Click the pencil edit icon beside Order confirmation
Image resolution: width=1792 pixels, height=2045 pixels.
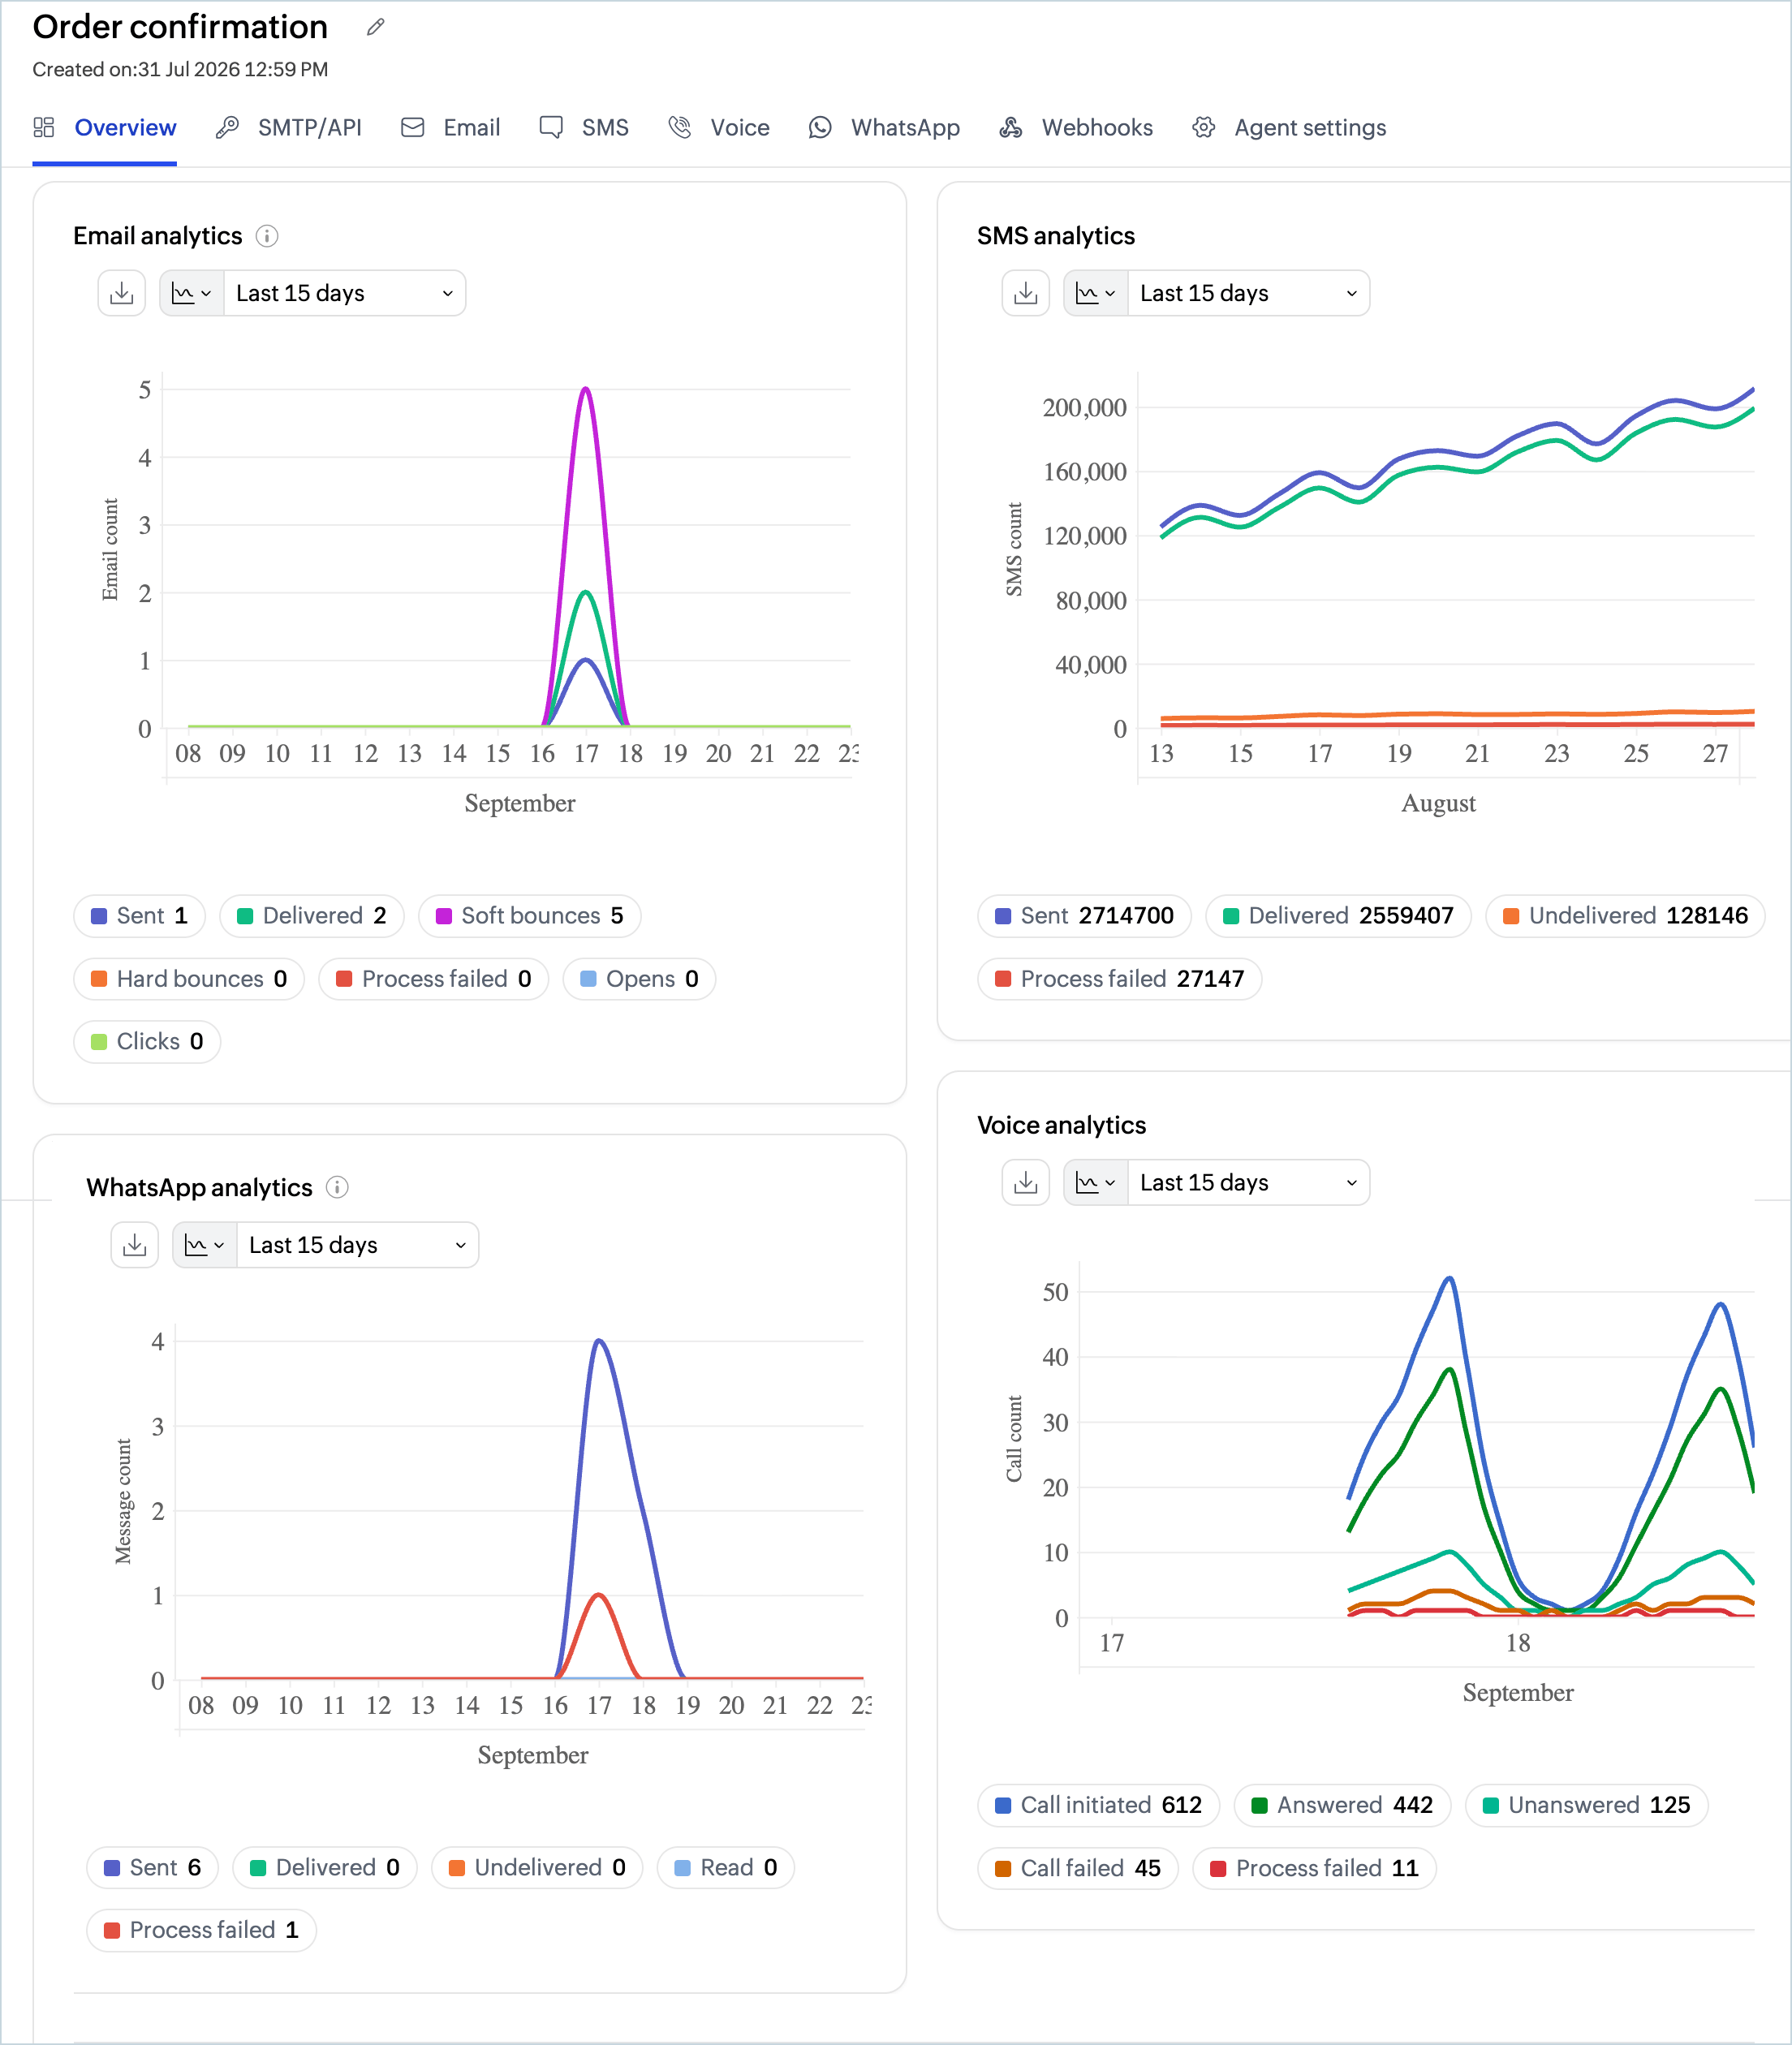click(x=375, y=27)
